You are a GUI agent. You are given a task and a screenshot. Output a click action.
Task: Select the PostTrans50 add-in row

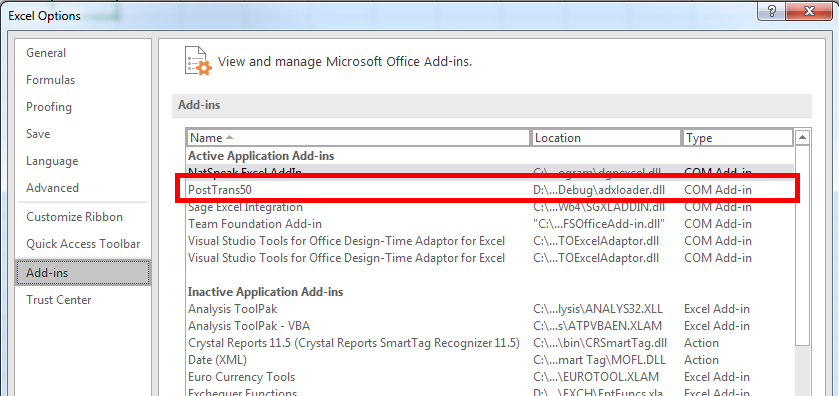[x=490, y=189]
